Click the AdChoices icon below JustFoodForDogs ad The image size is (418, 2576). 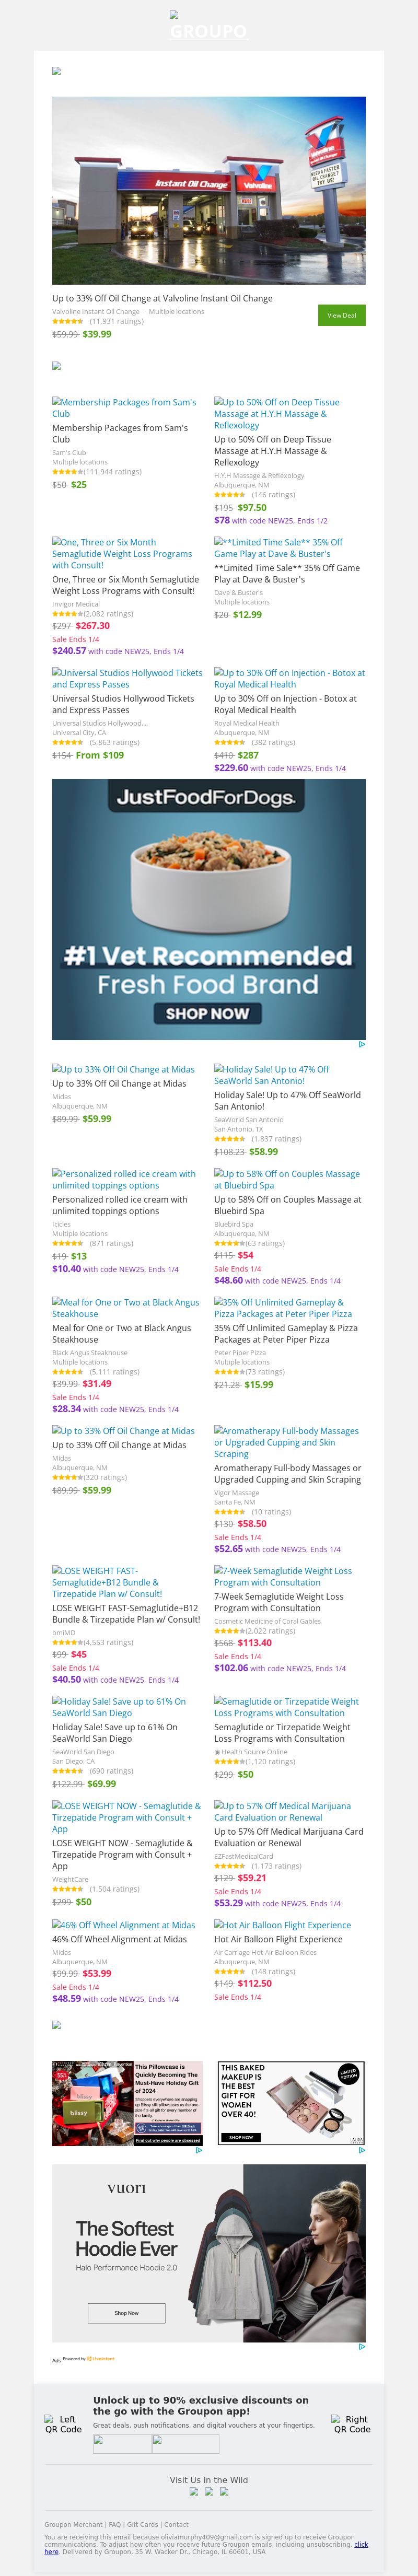361,1045
